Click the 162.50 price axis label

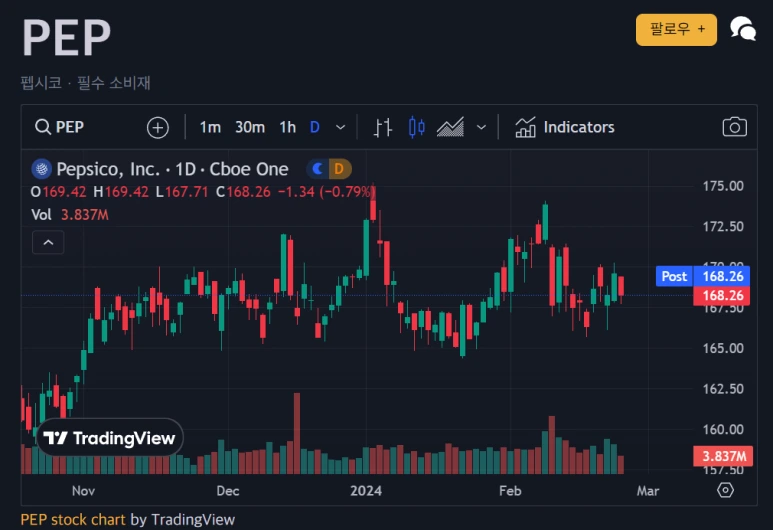[x=723, y=389]
